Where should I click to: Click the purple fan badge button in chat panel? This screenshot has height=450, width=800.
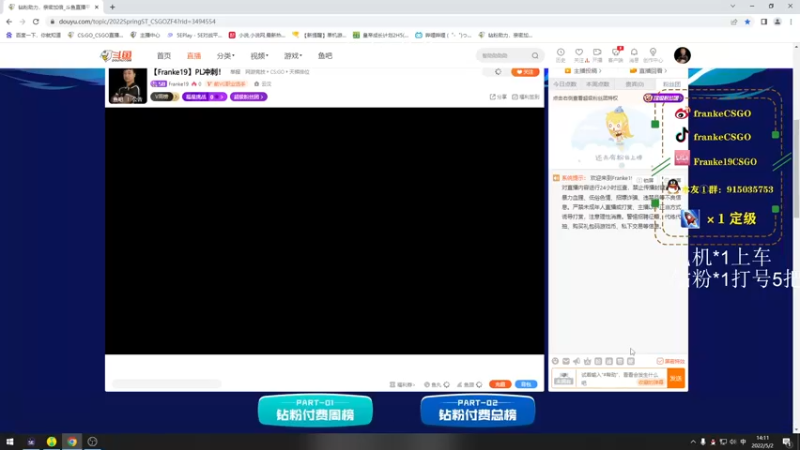point(663,98)
